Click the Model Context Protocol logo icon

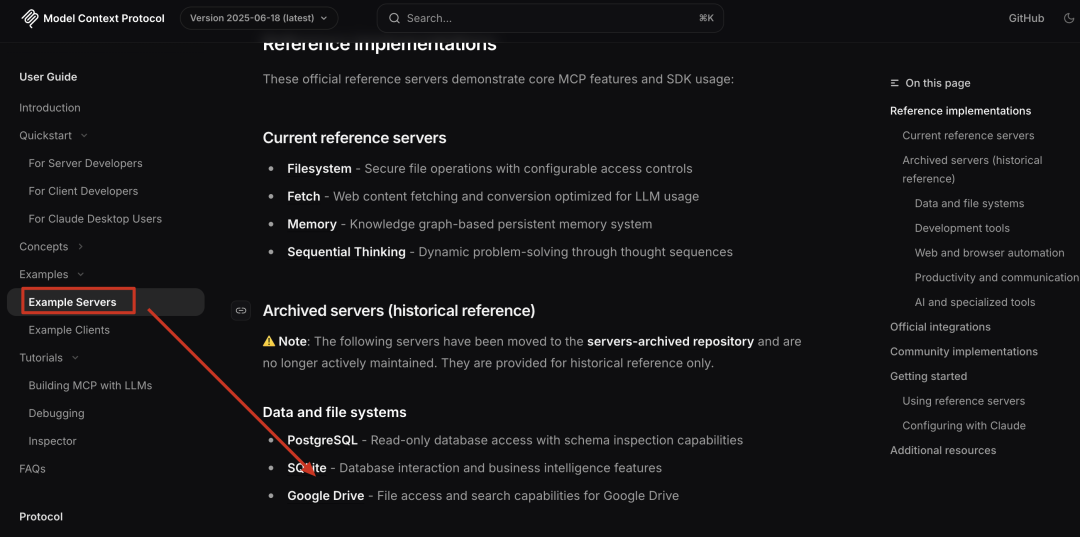click(30, 18)
